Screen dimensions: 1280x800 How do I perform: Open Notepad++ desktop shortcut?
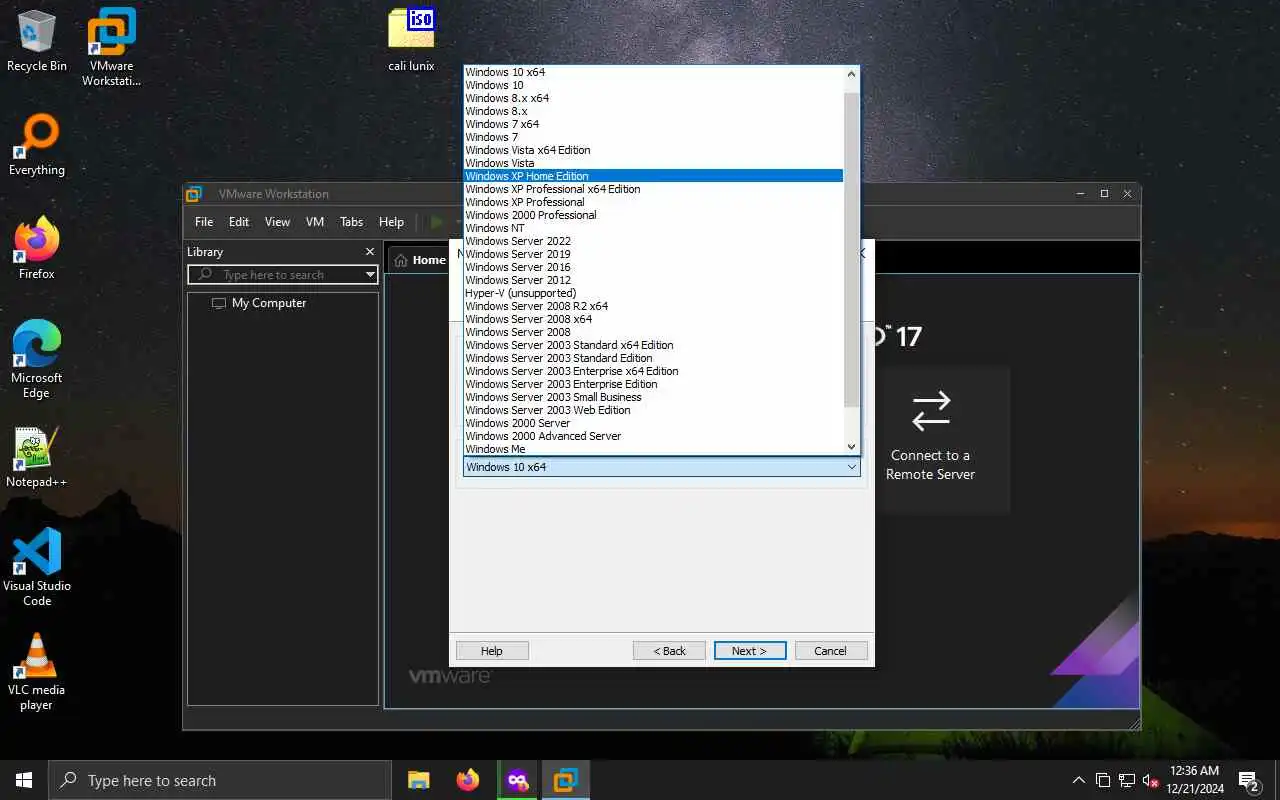coord(37,457)
